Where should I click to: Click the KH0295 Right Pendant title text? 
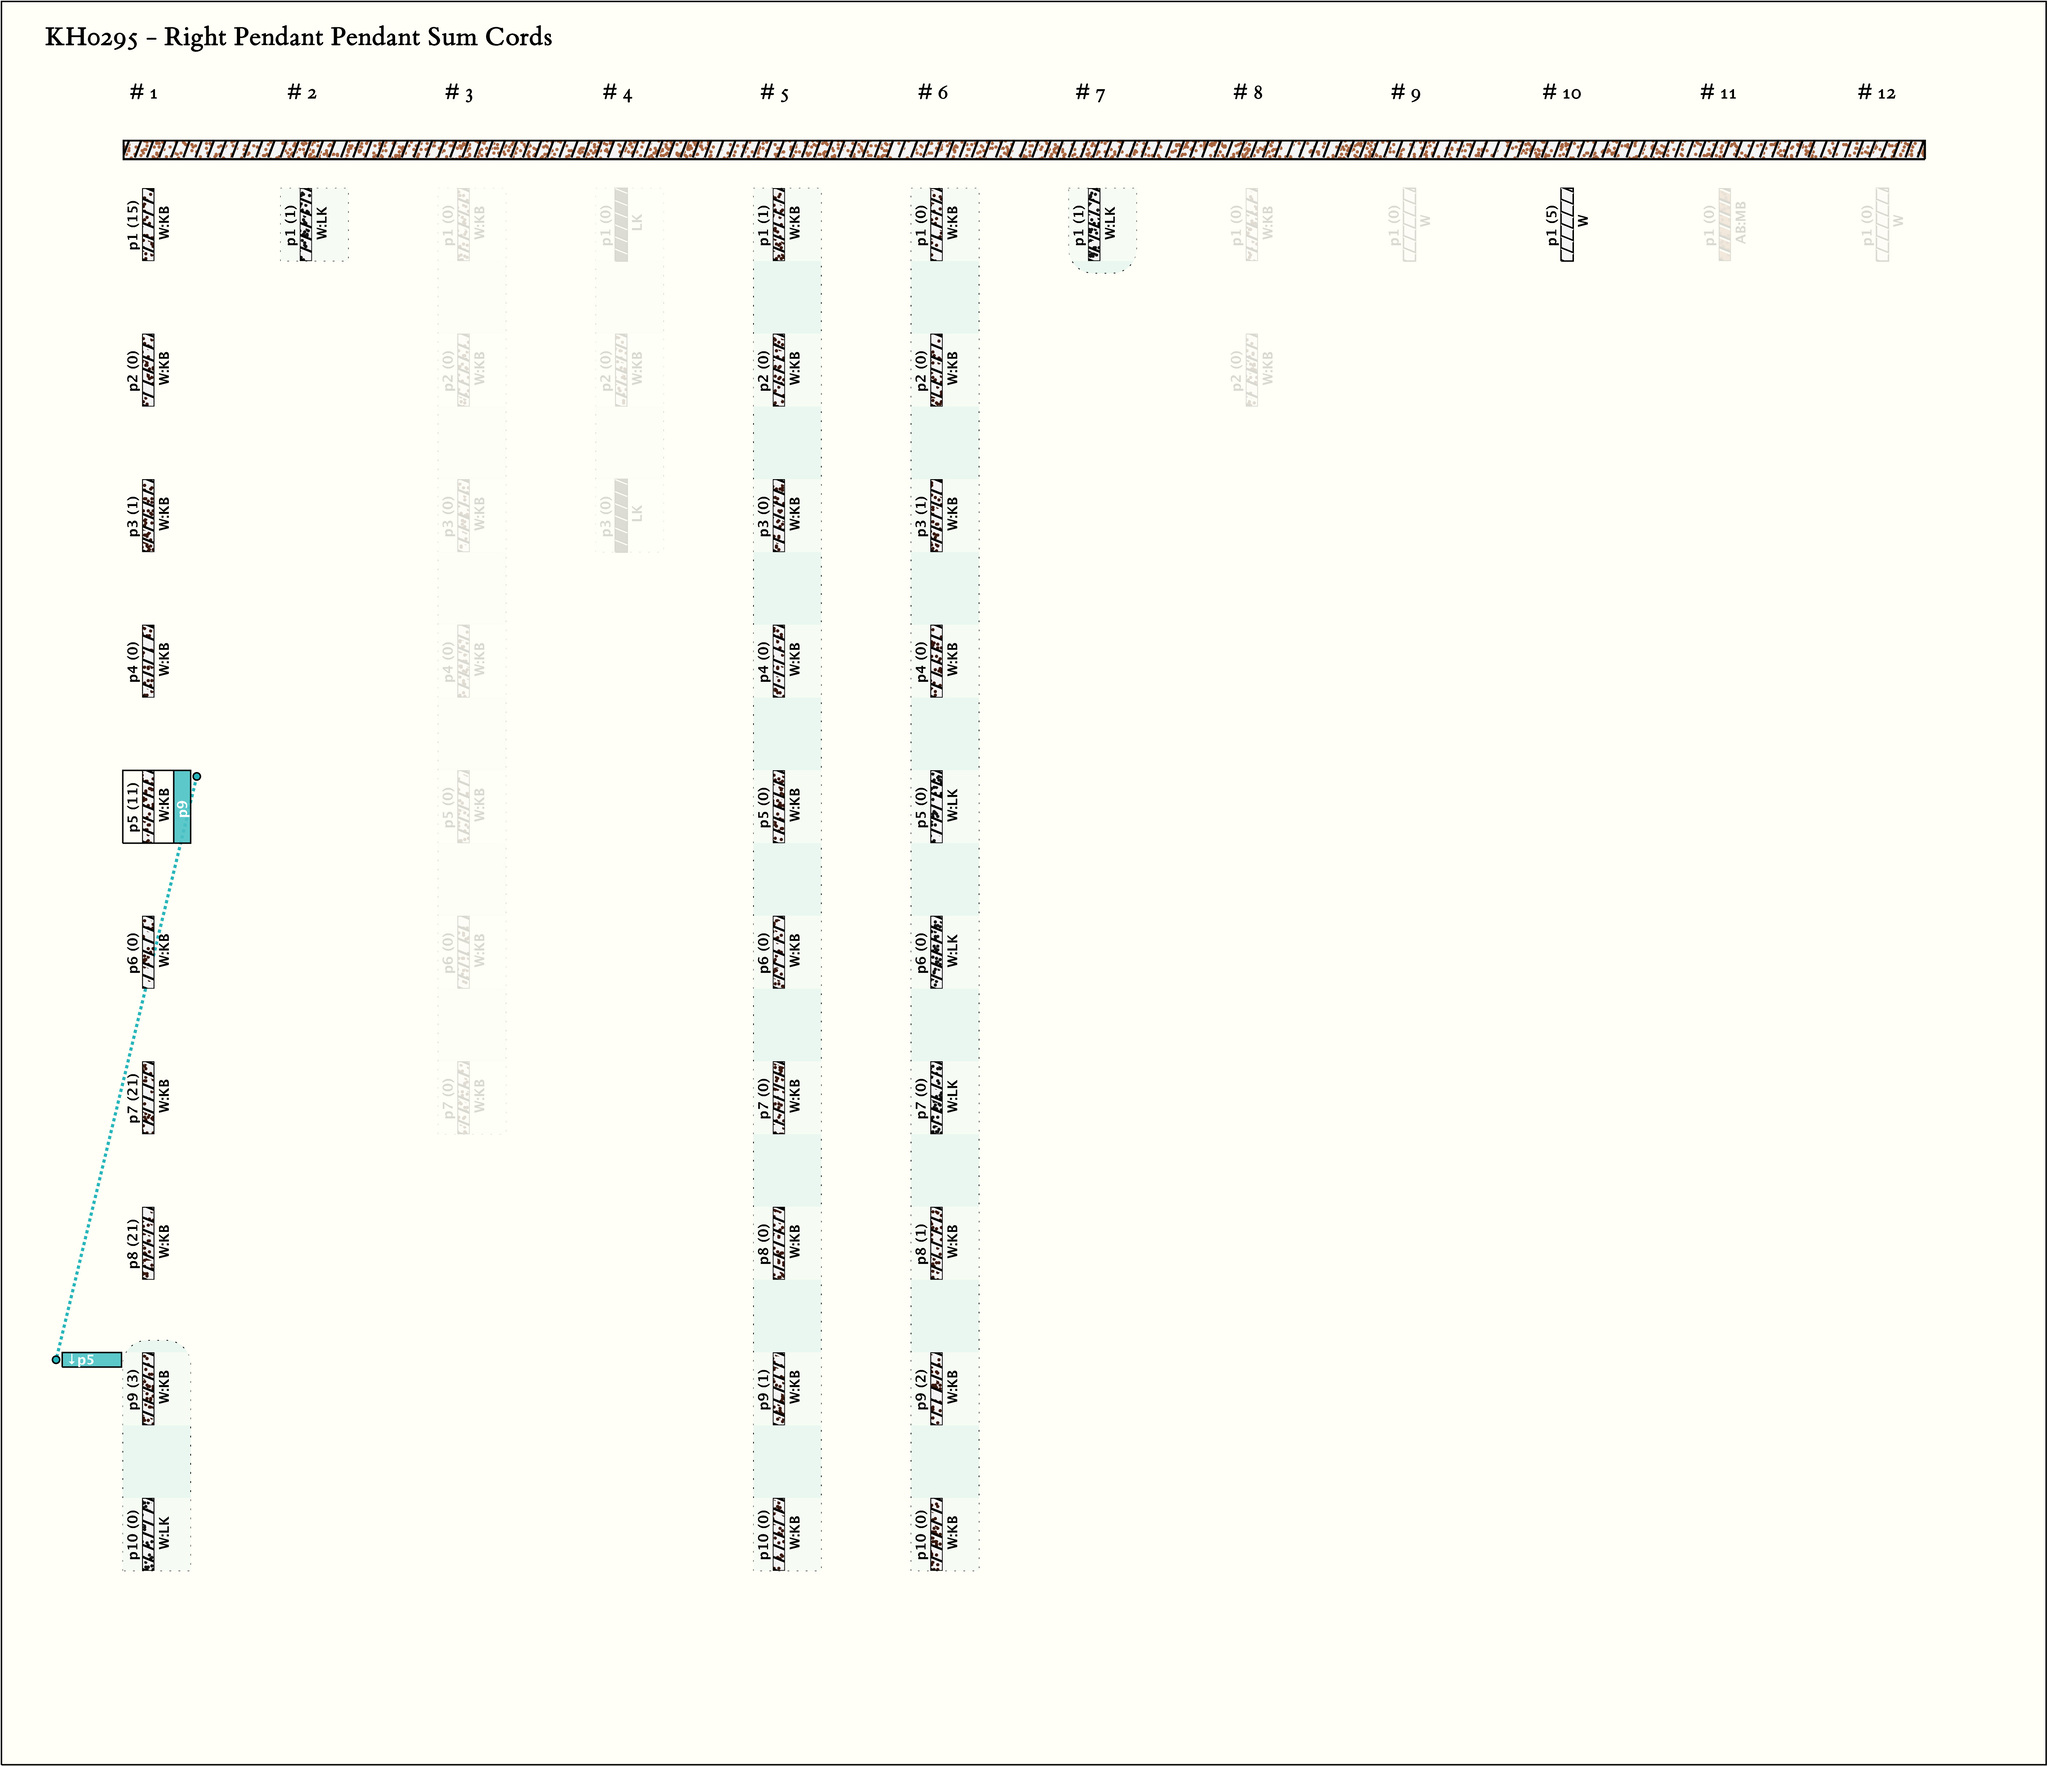click(298, 38)
